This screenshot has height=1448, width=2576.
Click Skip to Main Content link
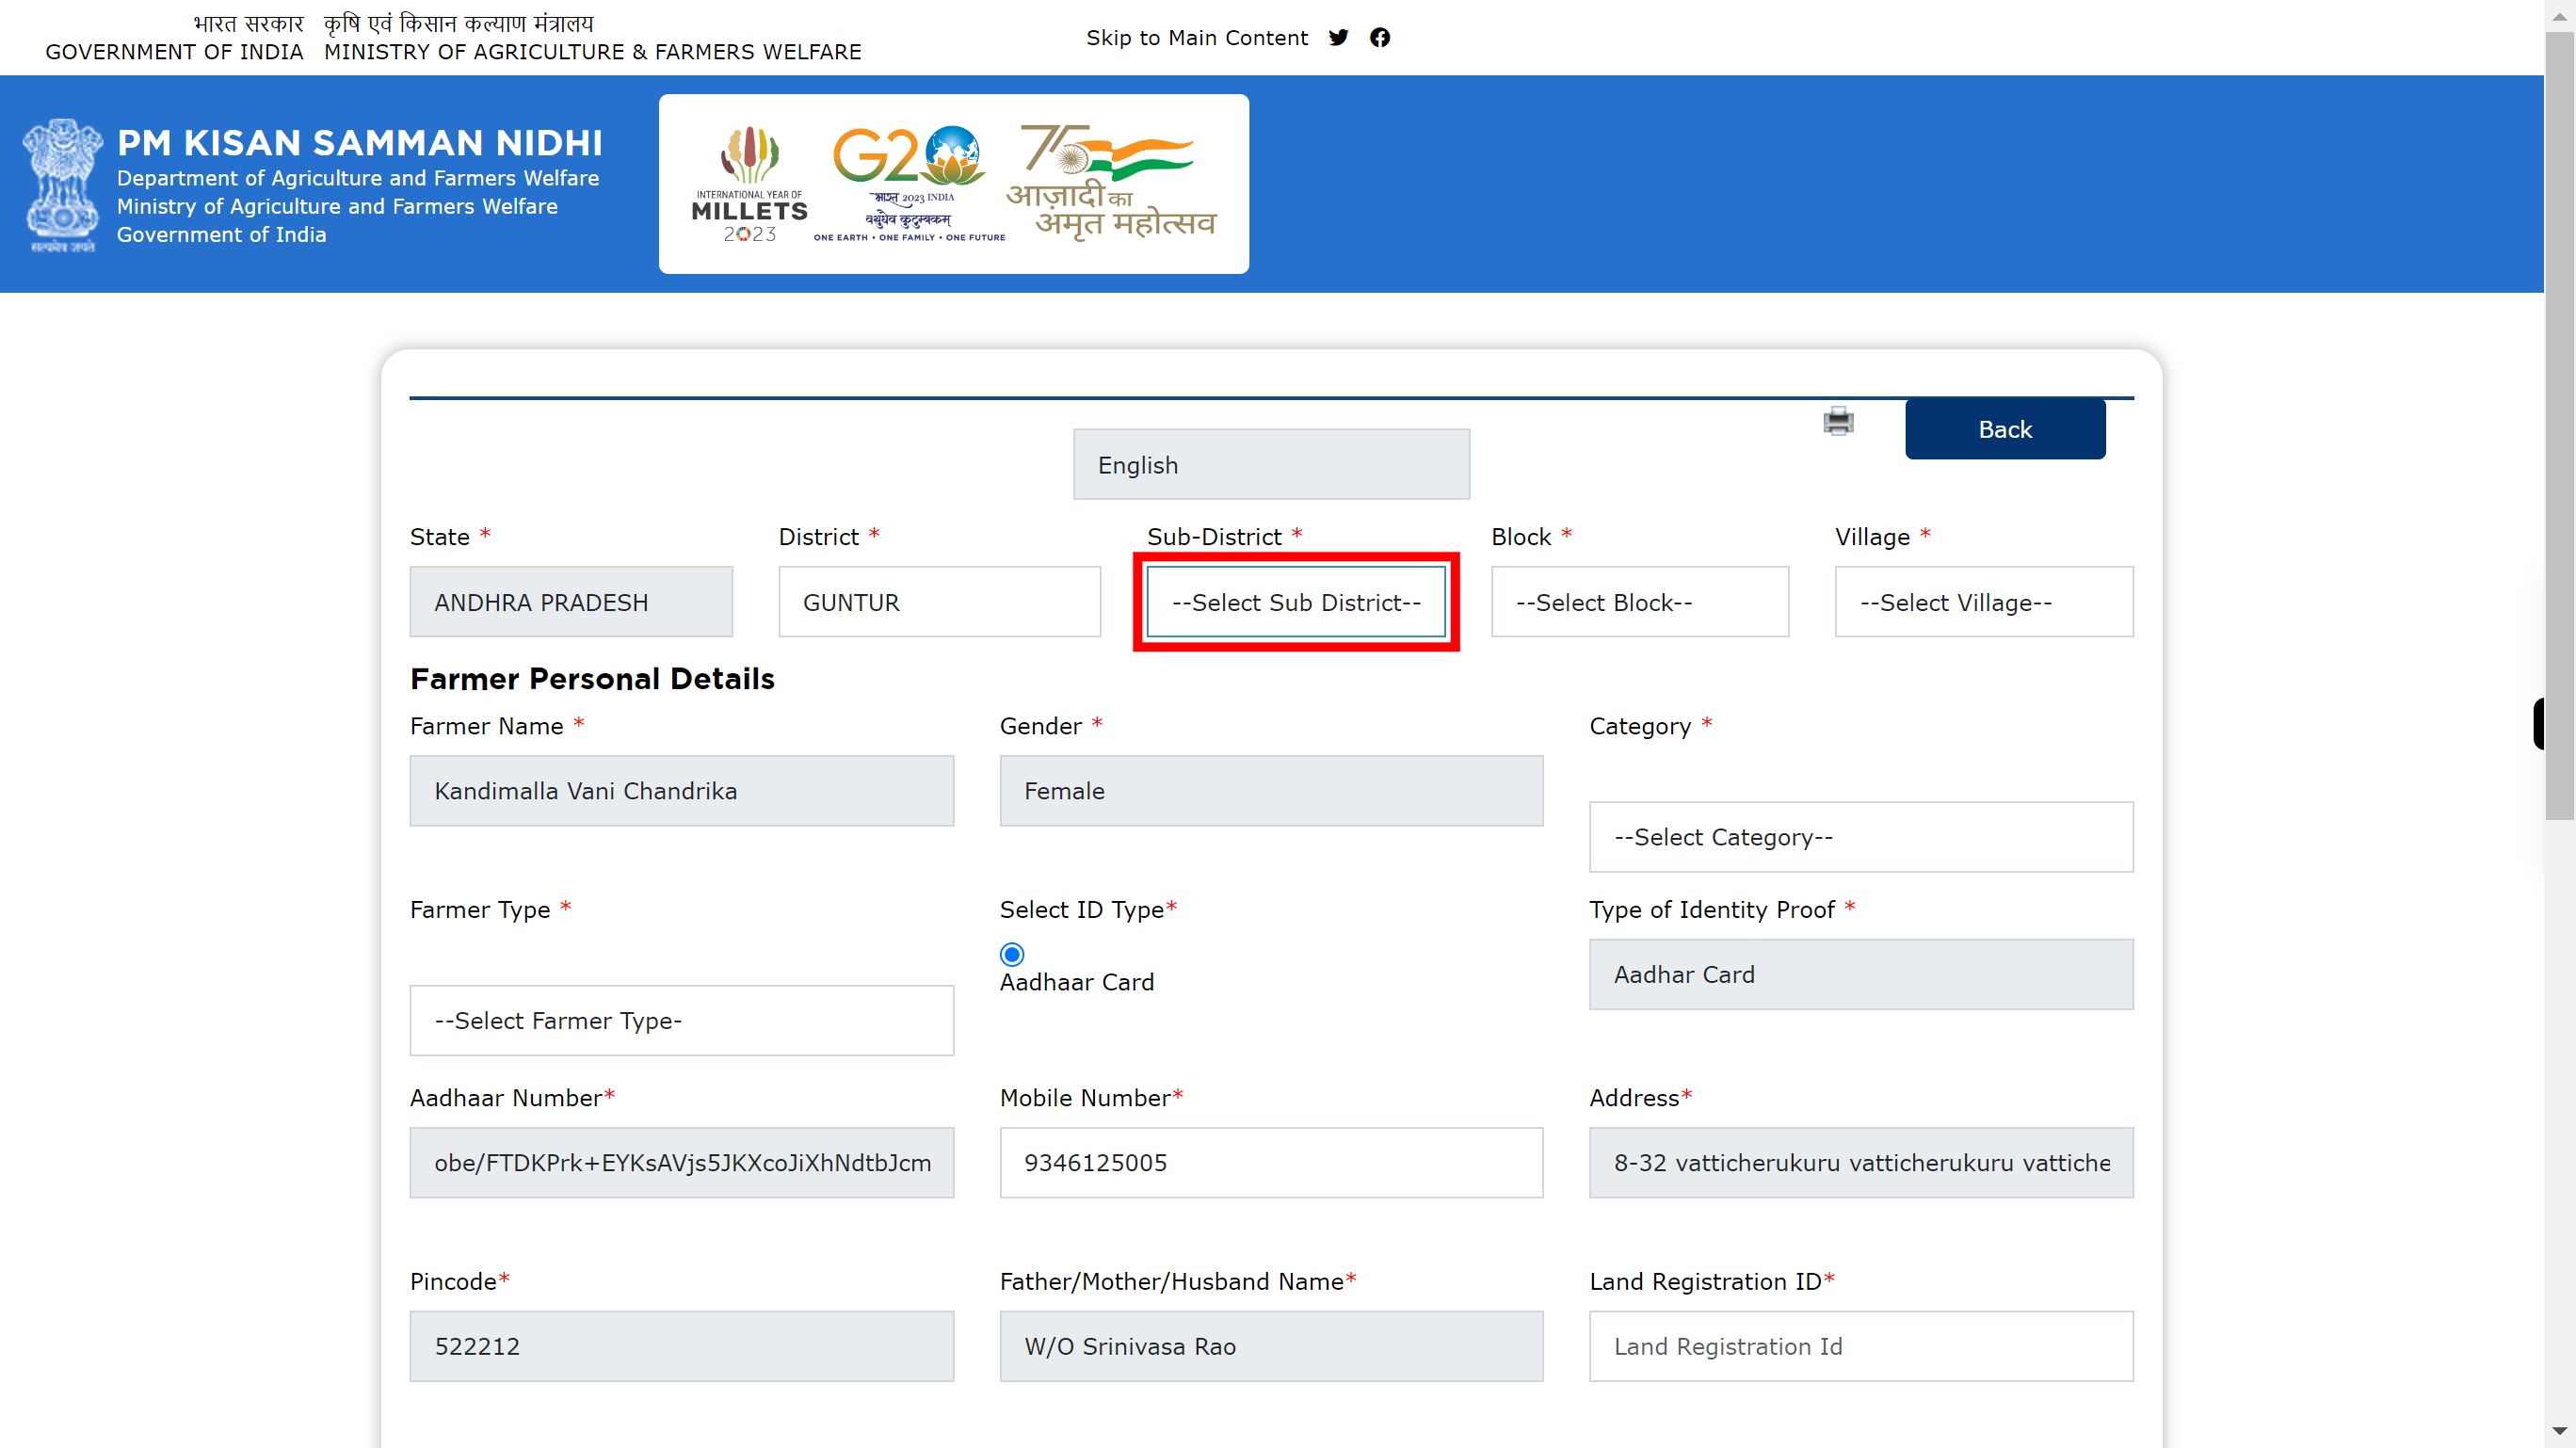pyautogui.click(x=1199, y=39)
